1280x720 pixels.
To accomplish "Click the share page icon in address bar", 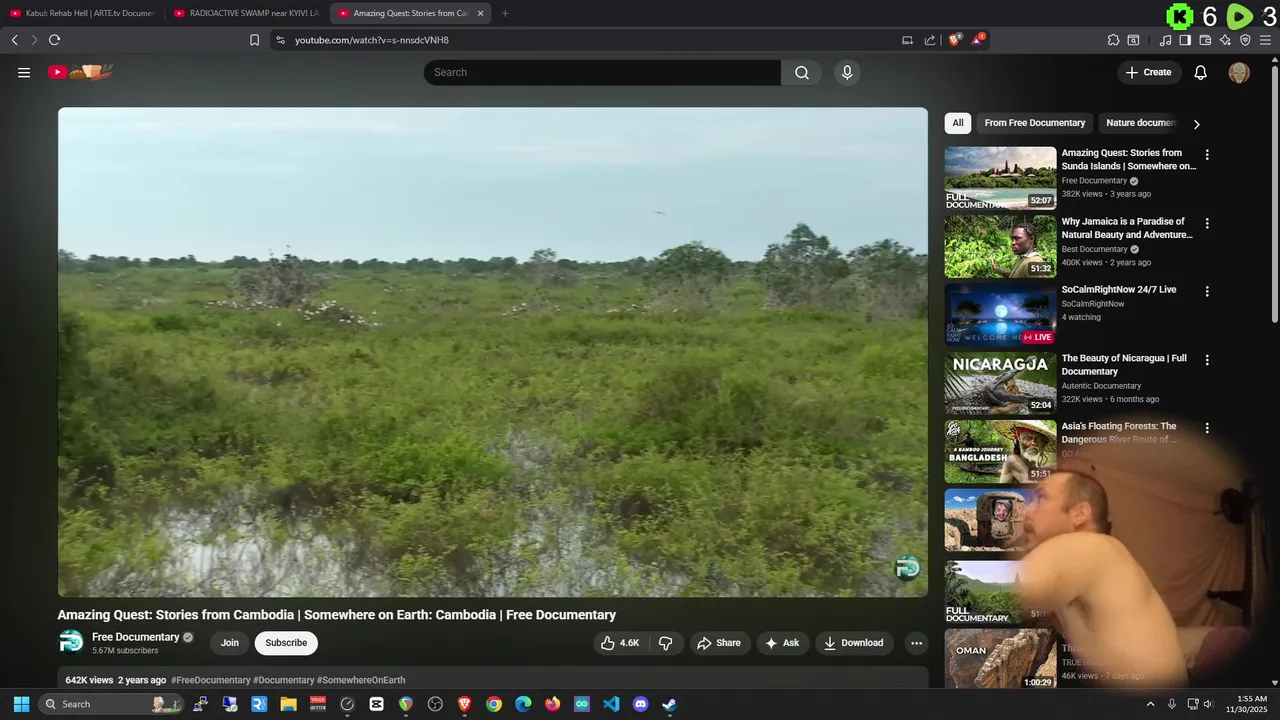I will (930, 40).
